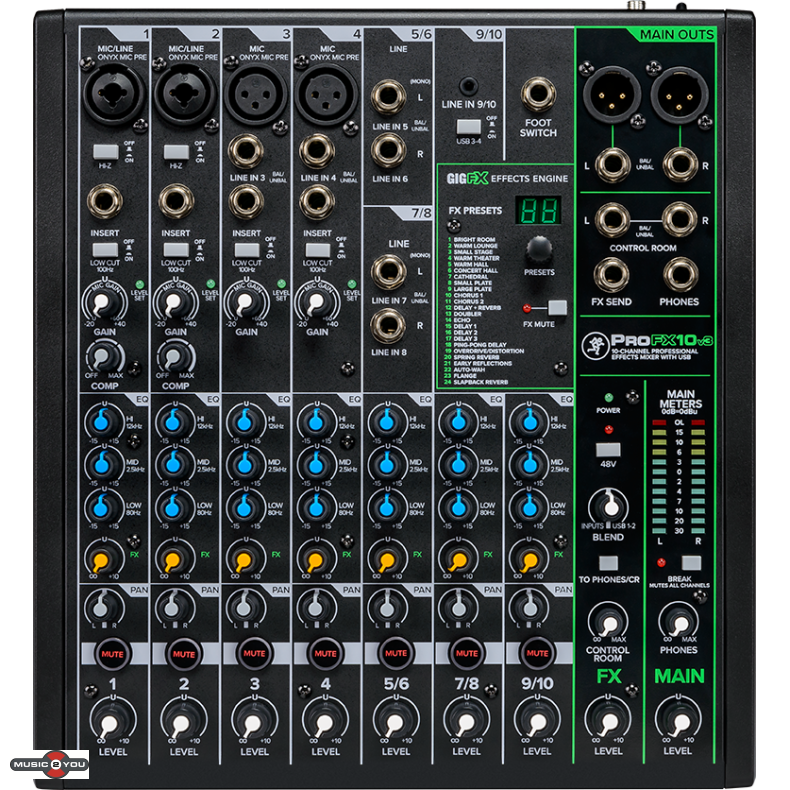Click the LINE IN 8 right jack
Screen dimensions: 790x790
[388, 325]
